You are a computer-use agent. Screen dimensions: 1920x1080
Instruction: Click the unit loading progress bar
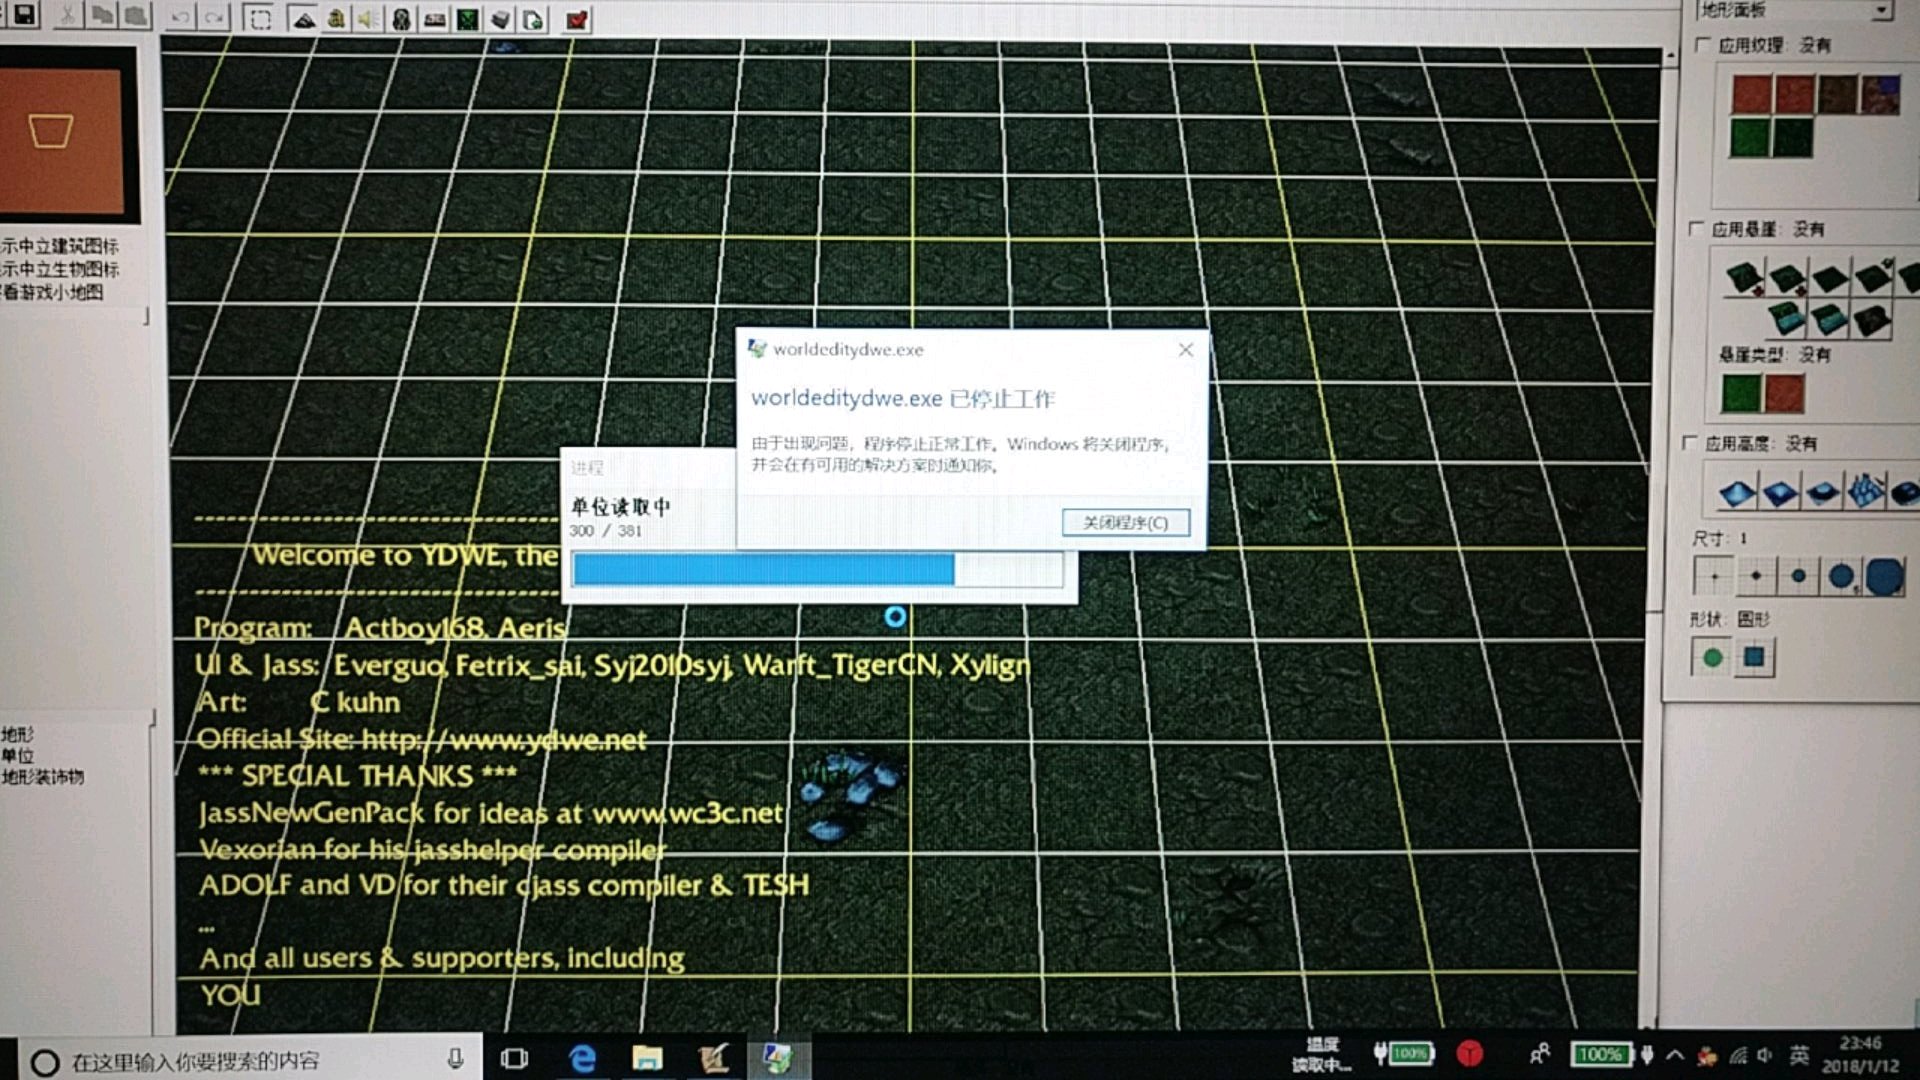(817, 570)
